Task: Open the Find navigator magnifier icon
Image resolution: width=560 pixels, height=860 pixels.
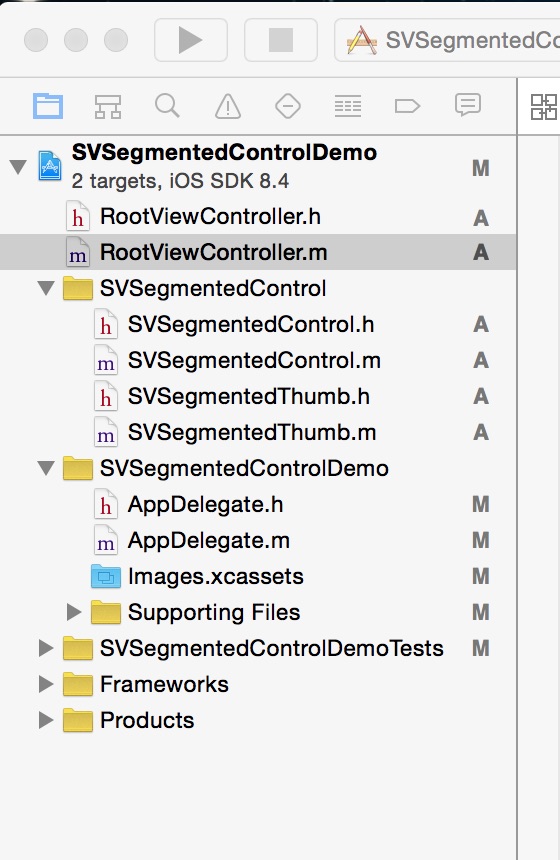Action: [167, 105]
